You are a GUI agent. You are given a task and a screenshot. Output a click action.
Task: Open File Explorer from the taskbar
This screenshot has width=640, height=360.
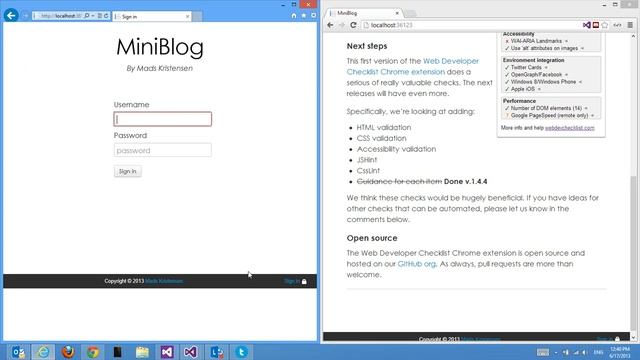pos(142,352)
